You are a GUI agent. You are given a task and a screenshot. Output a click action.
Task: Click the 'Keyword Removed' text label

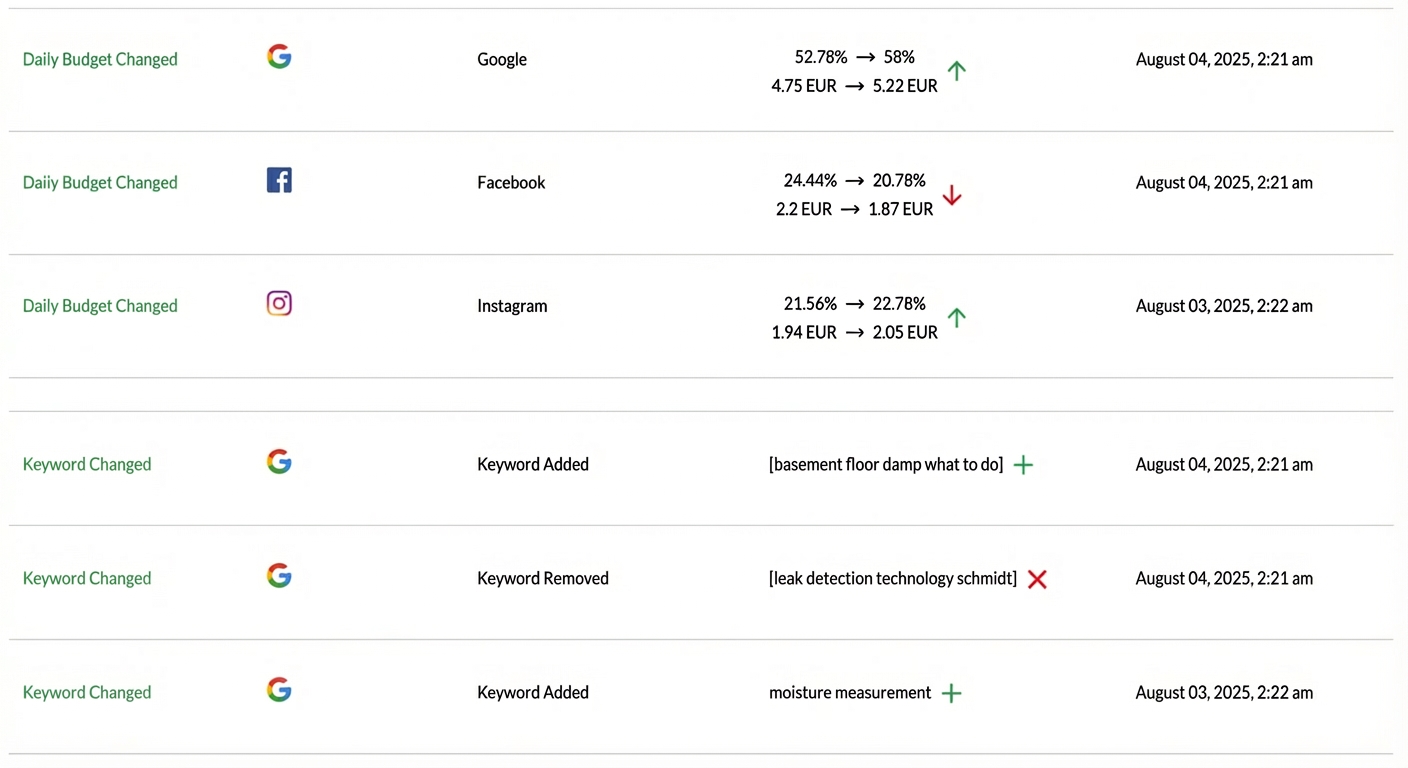coord(543,578)
